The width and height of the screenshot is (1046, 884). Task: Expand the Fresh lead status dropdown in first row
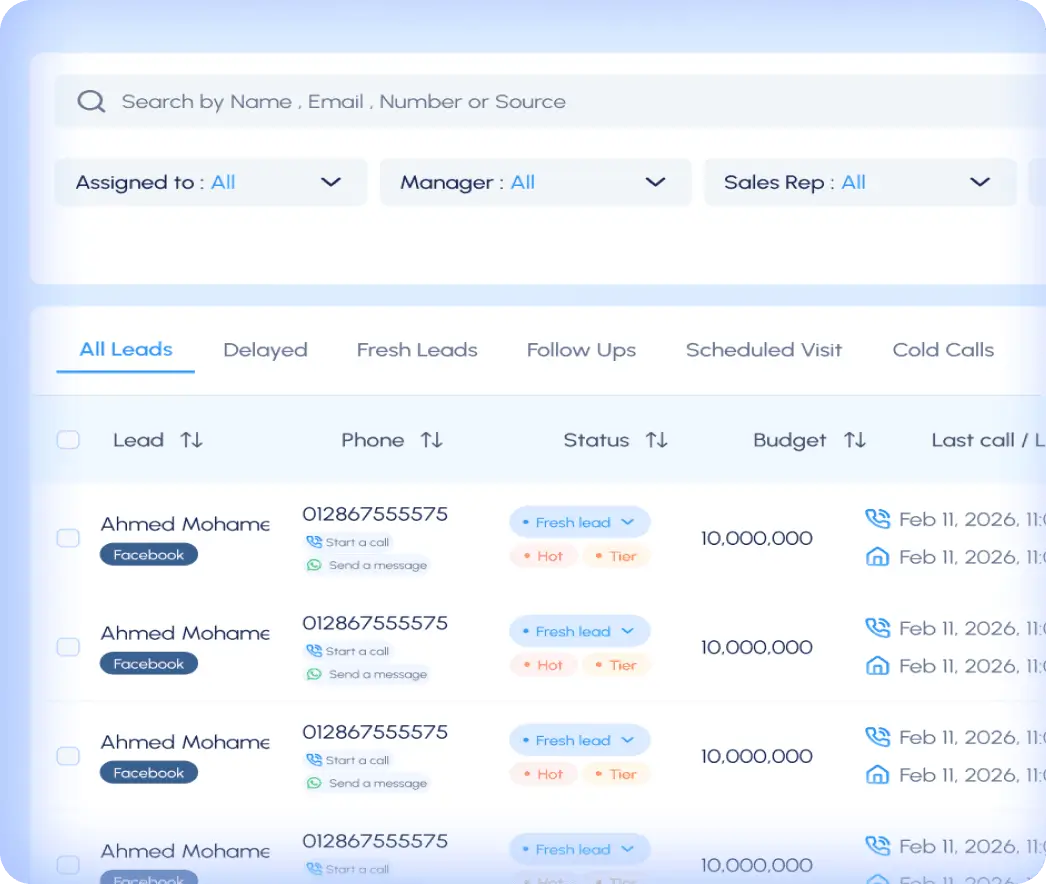(x=630, y=522)
